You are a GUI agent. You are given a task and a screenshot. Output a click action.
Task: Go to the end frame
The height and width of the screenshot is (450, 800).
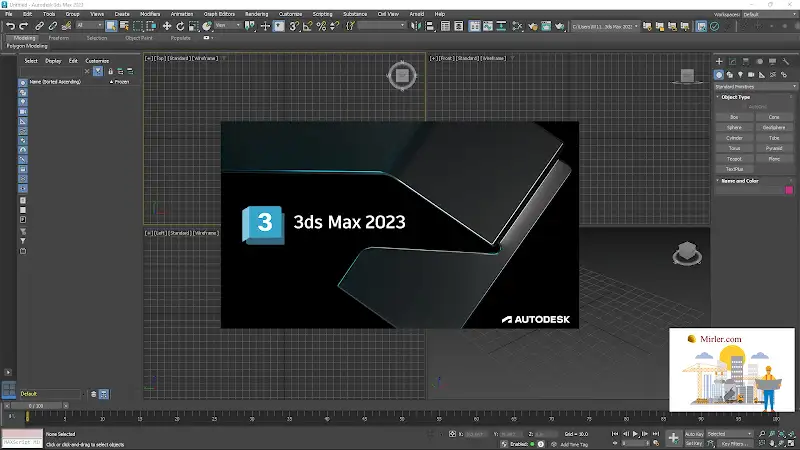656,434
